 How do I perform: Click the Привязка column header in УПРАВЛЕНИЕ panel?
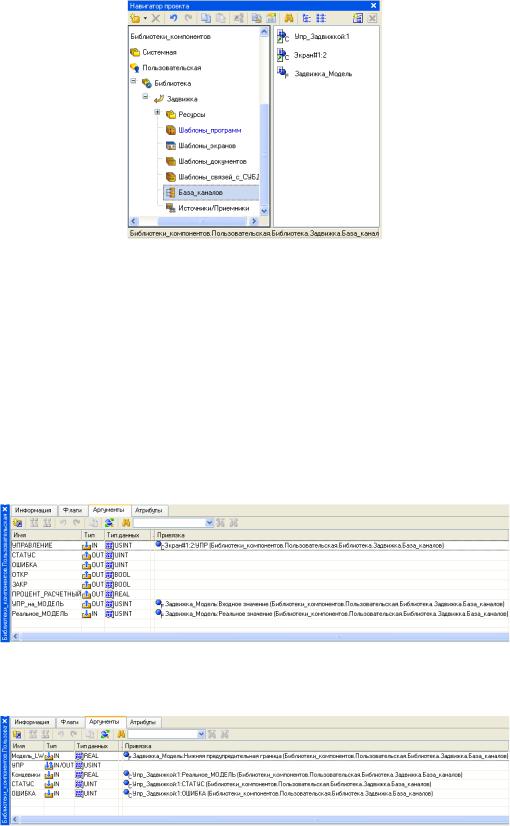tap(332, 535)
